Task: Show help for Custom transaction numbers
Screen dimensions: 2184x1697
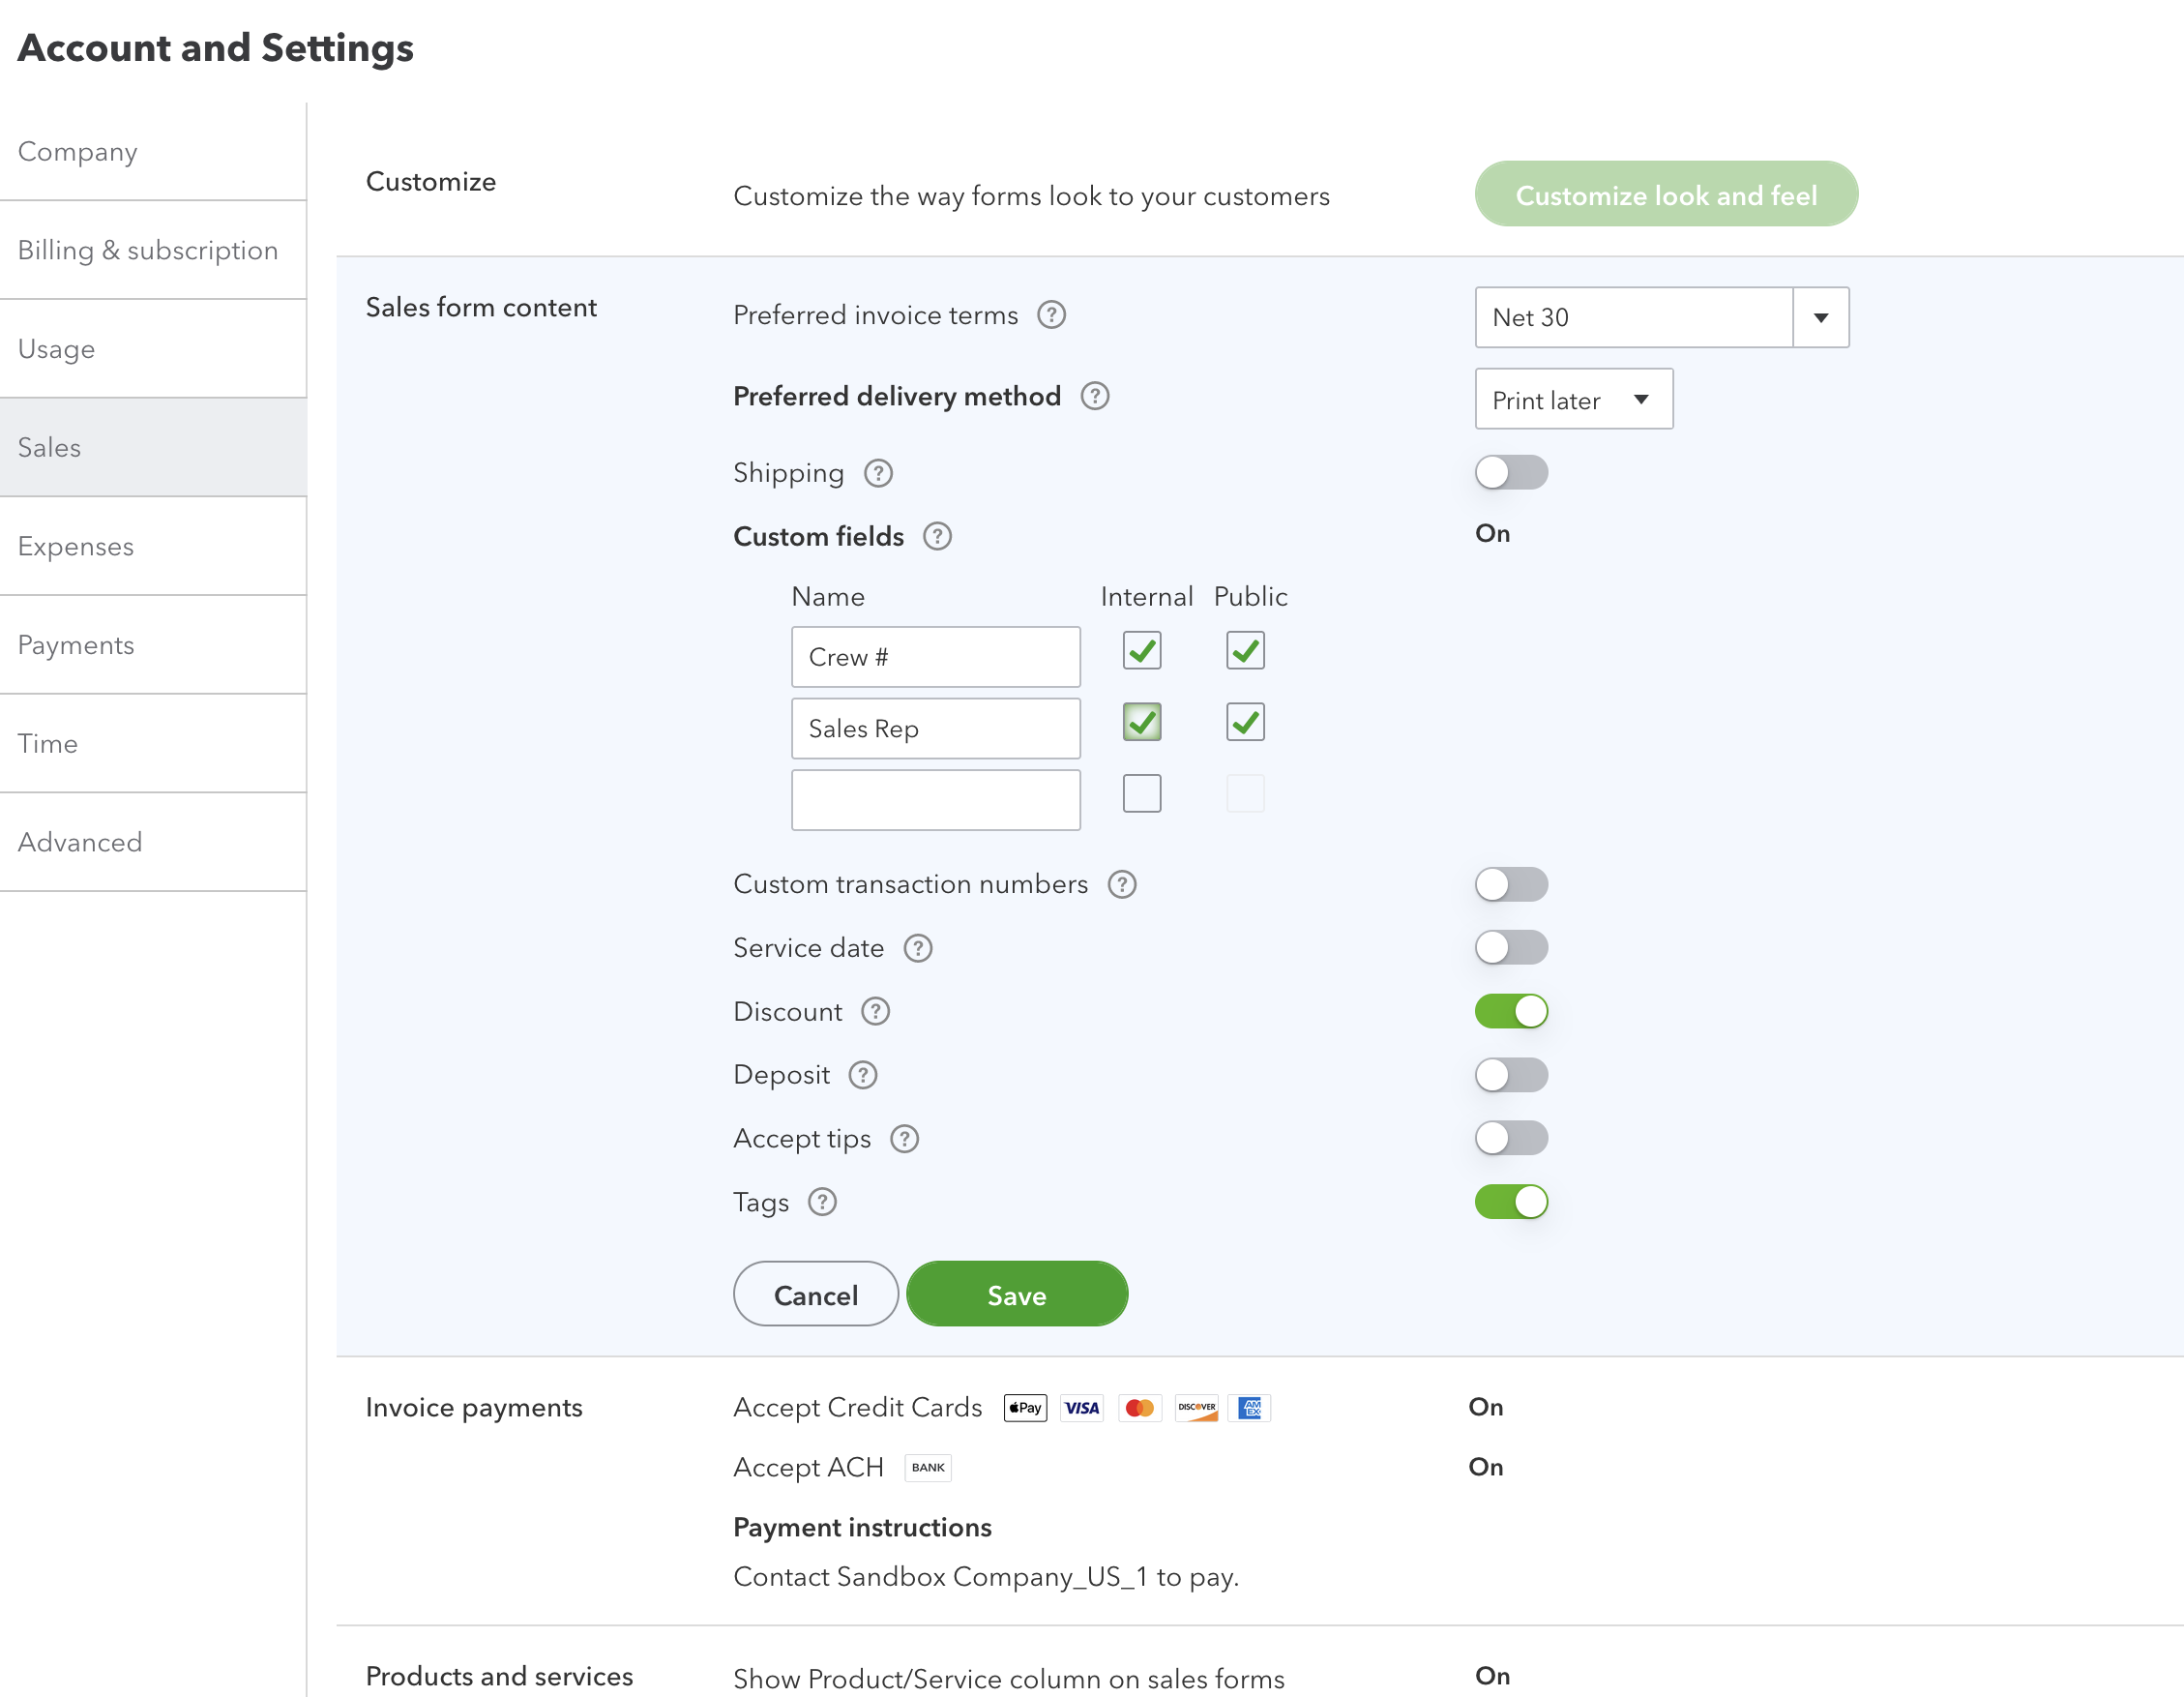Action: 1122,884
